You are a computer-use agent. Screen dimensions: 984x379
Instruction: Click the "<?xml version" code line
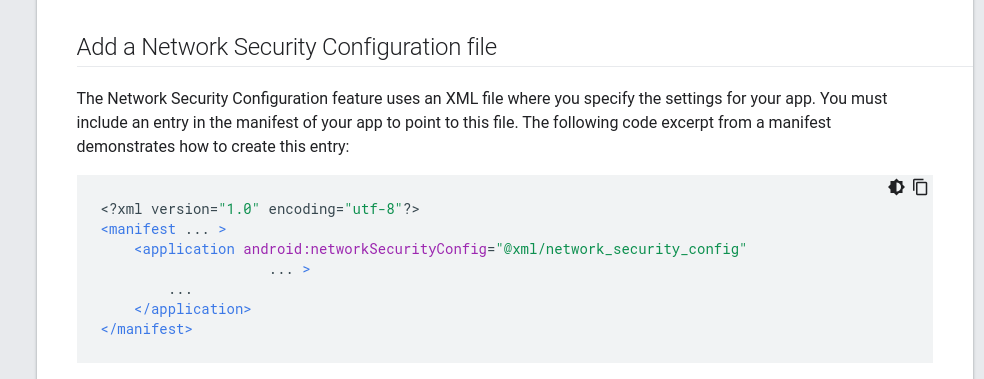(x=260, y=209)
